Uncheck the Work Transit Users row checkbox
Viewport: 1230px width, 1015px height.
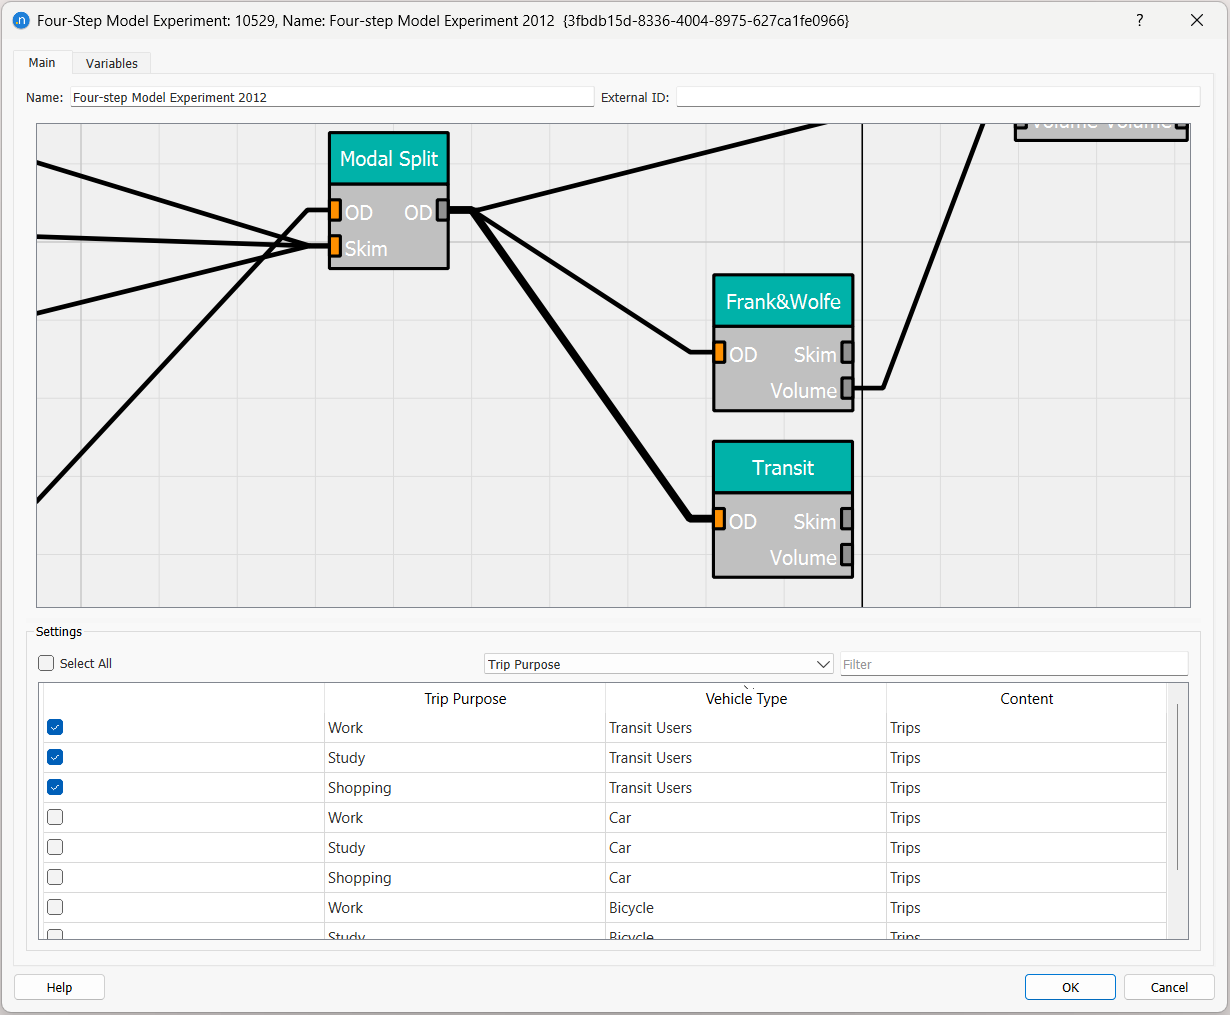click(x=55, y=728)
